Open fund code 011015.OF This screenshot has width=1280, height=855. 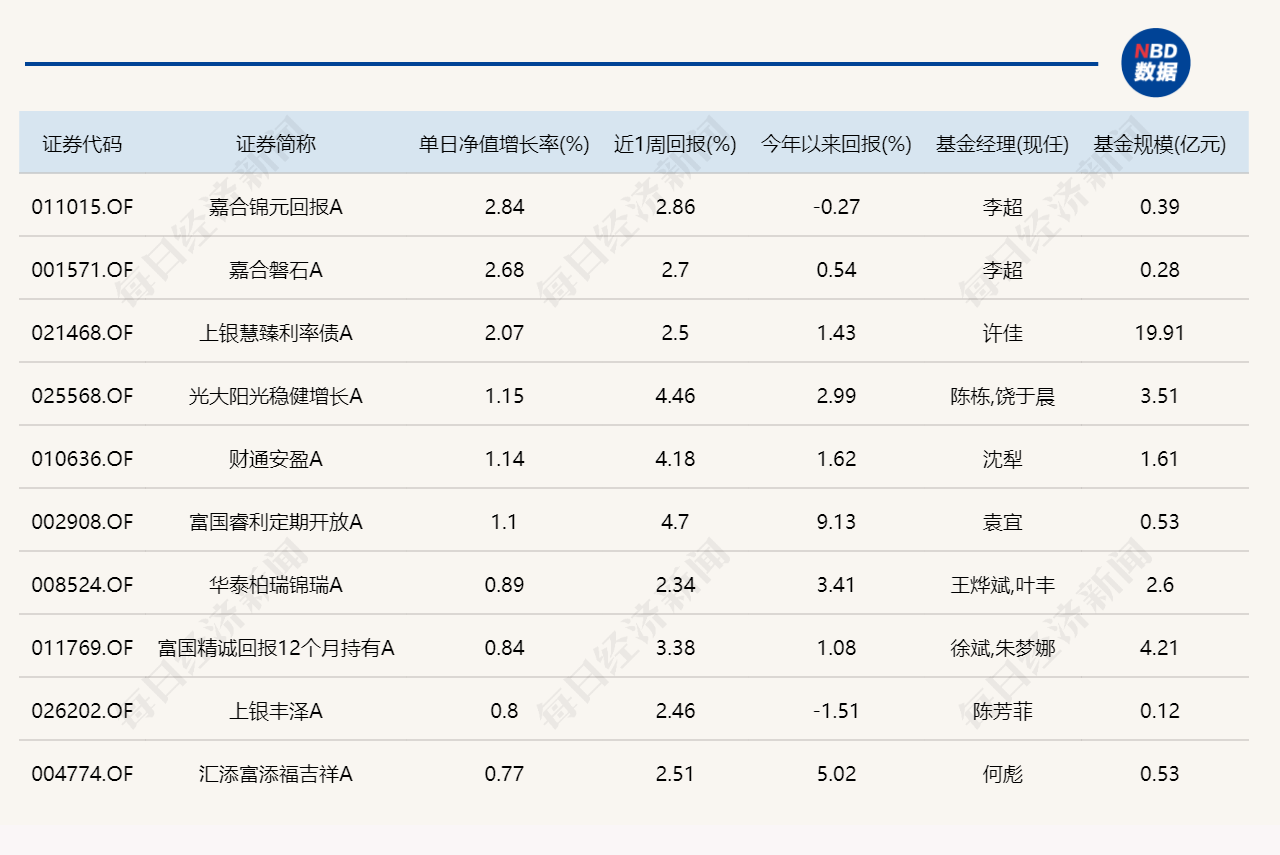click(x=82, y=207)
